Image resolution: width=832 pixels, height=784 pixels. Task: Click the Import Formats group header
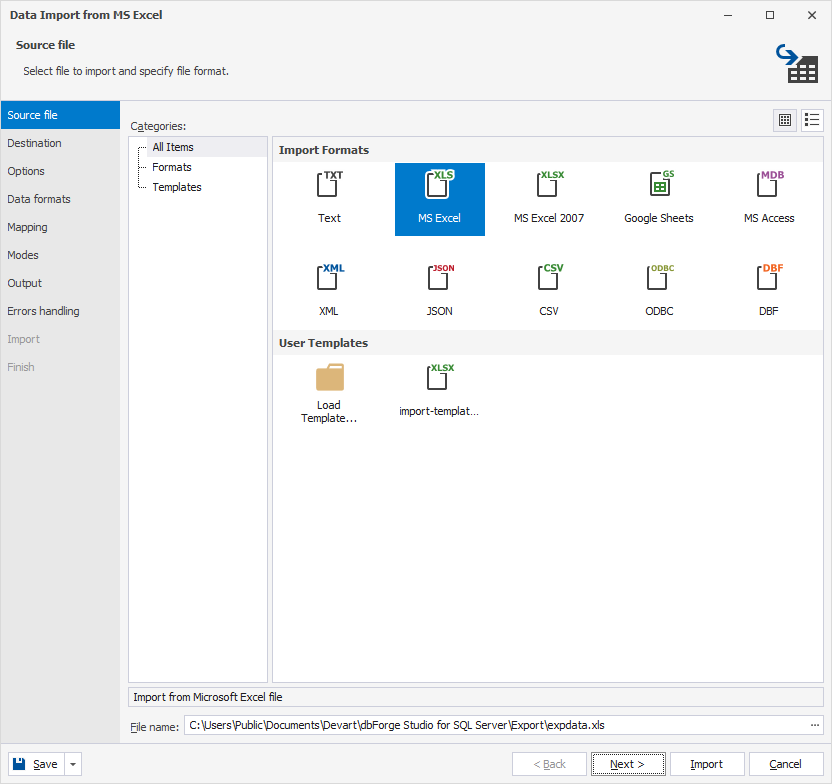coord(548,150)
